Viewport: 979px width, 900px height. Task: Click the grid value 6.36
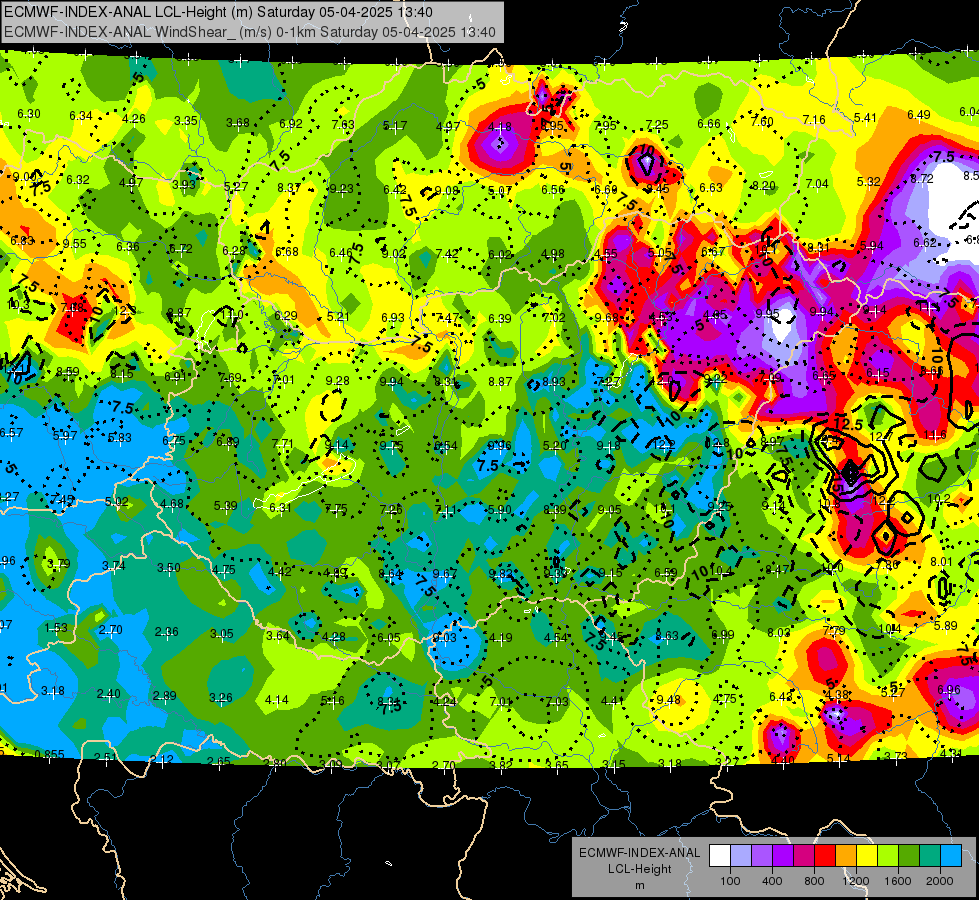[128, 246]
